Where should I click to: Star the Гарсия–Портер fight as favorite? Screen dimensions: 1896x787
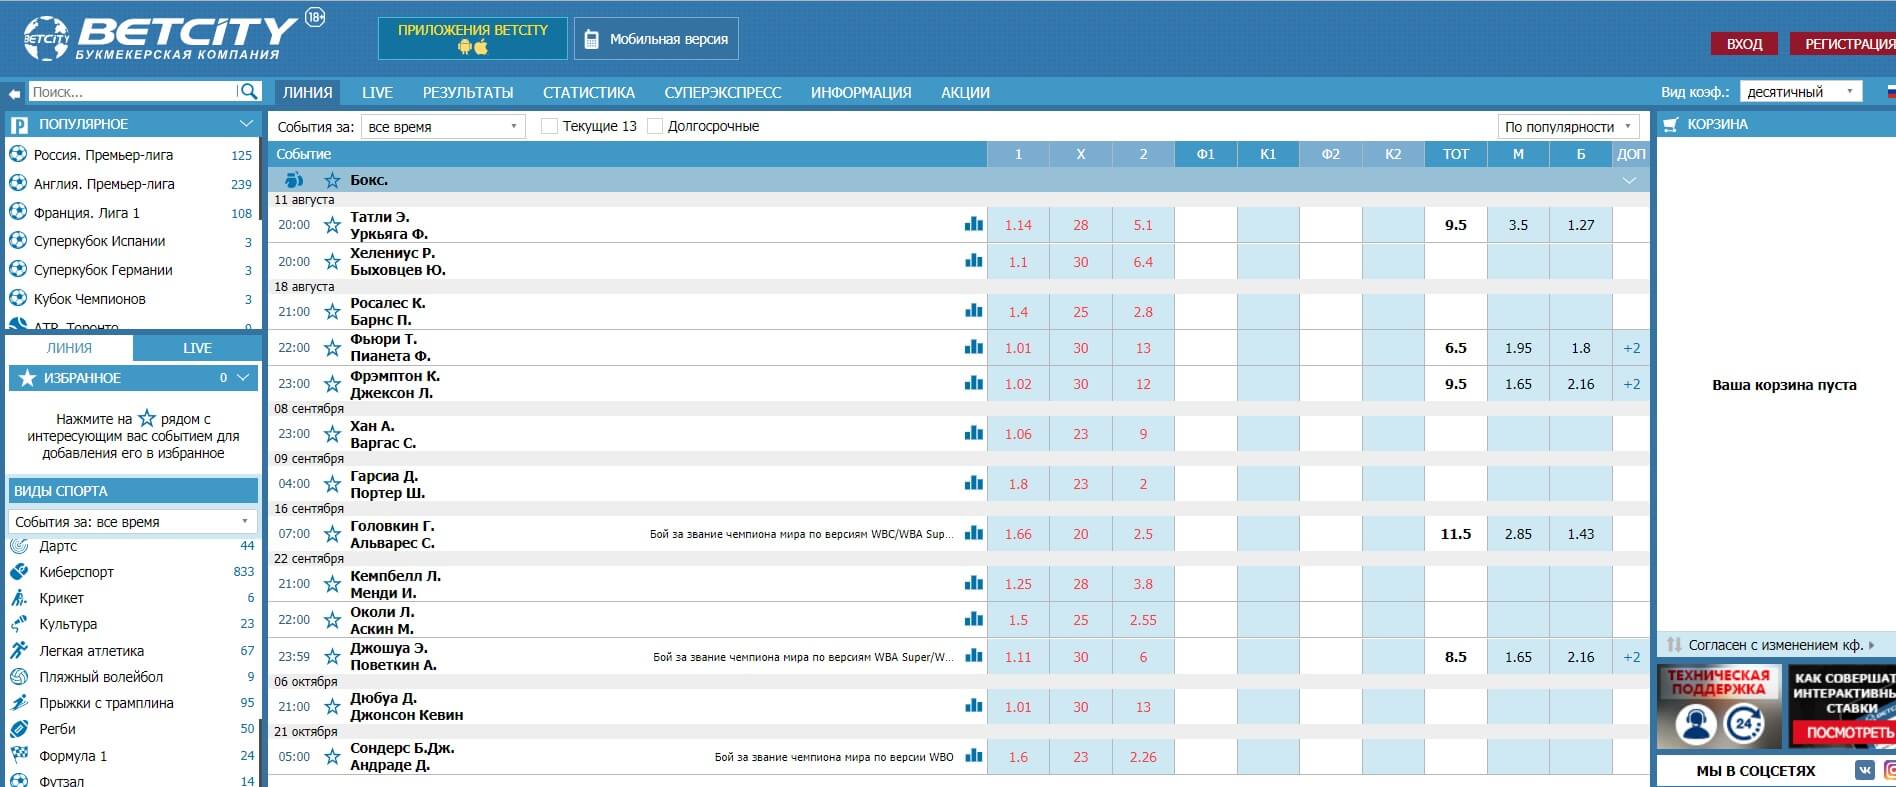pyautogui.click(x=332, y=484)
